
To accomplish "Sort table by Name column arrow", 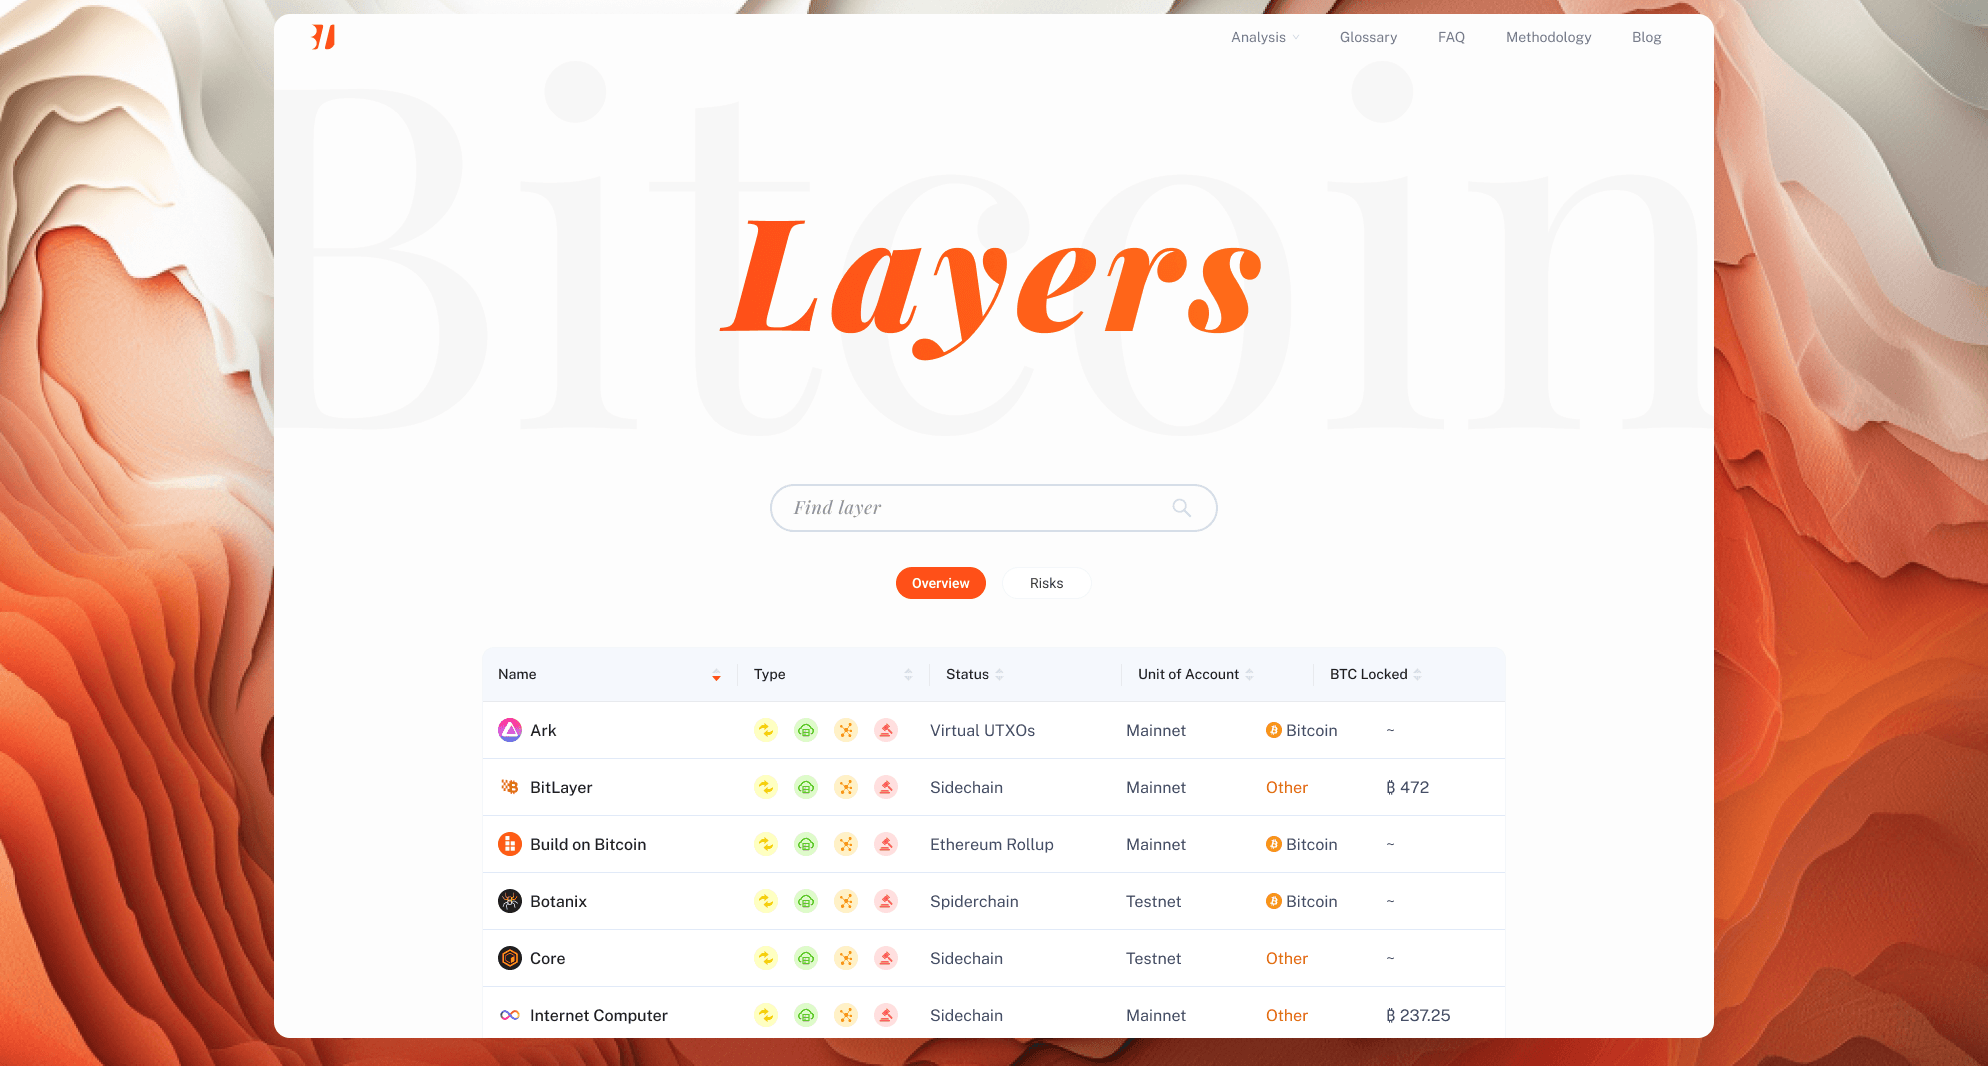I will pyautogui.click(x=716, y=675).
